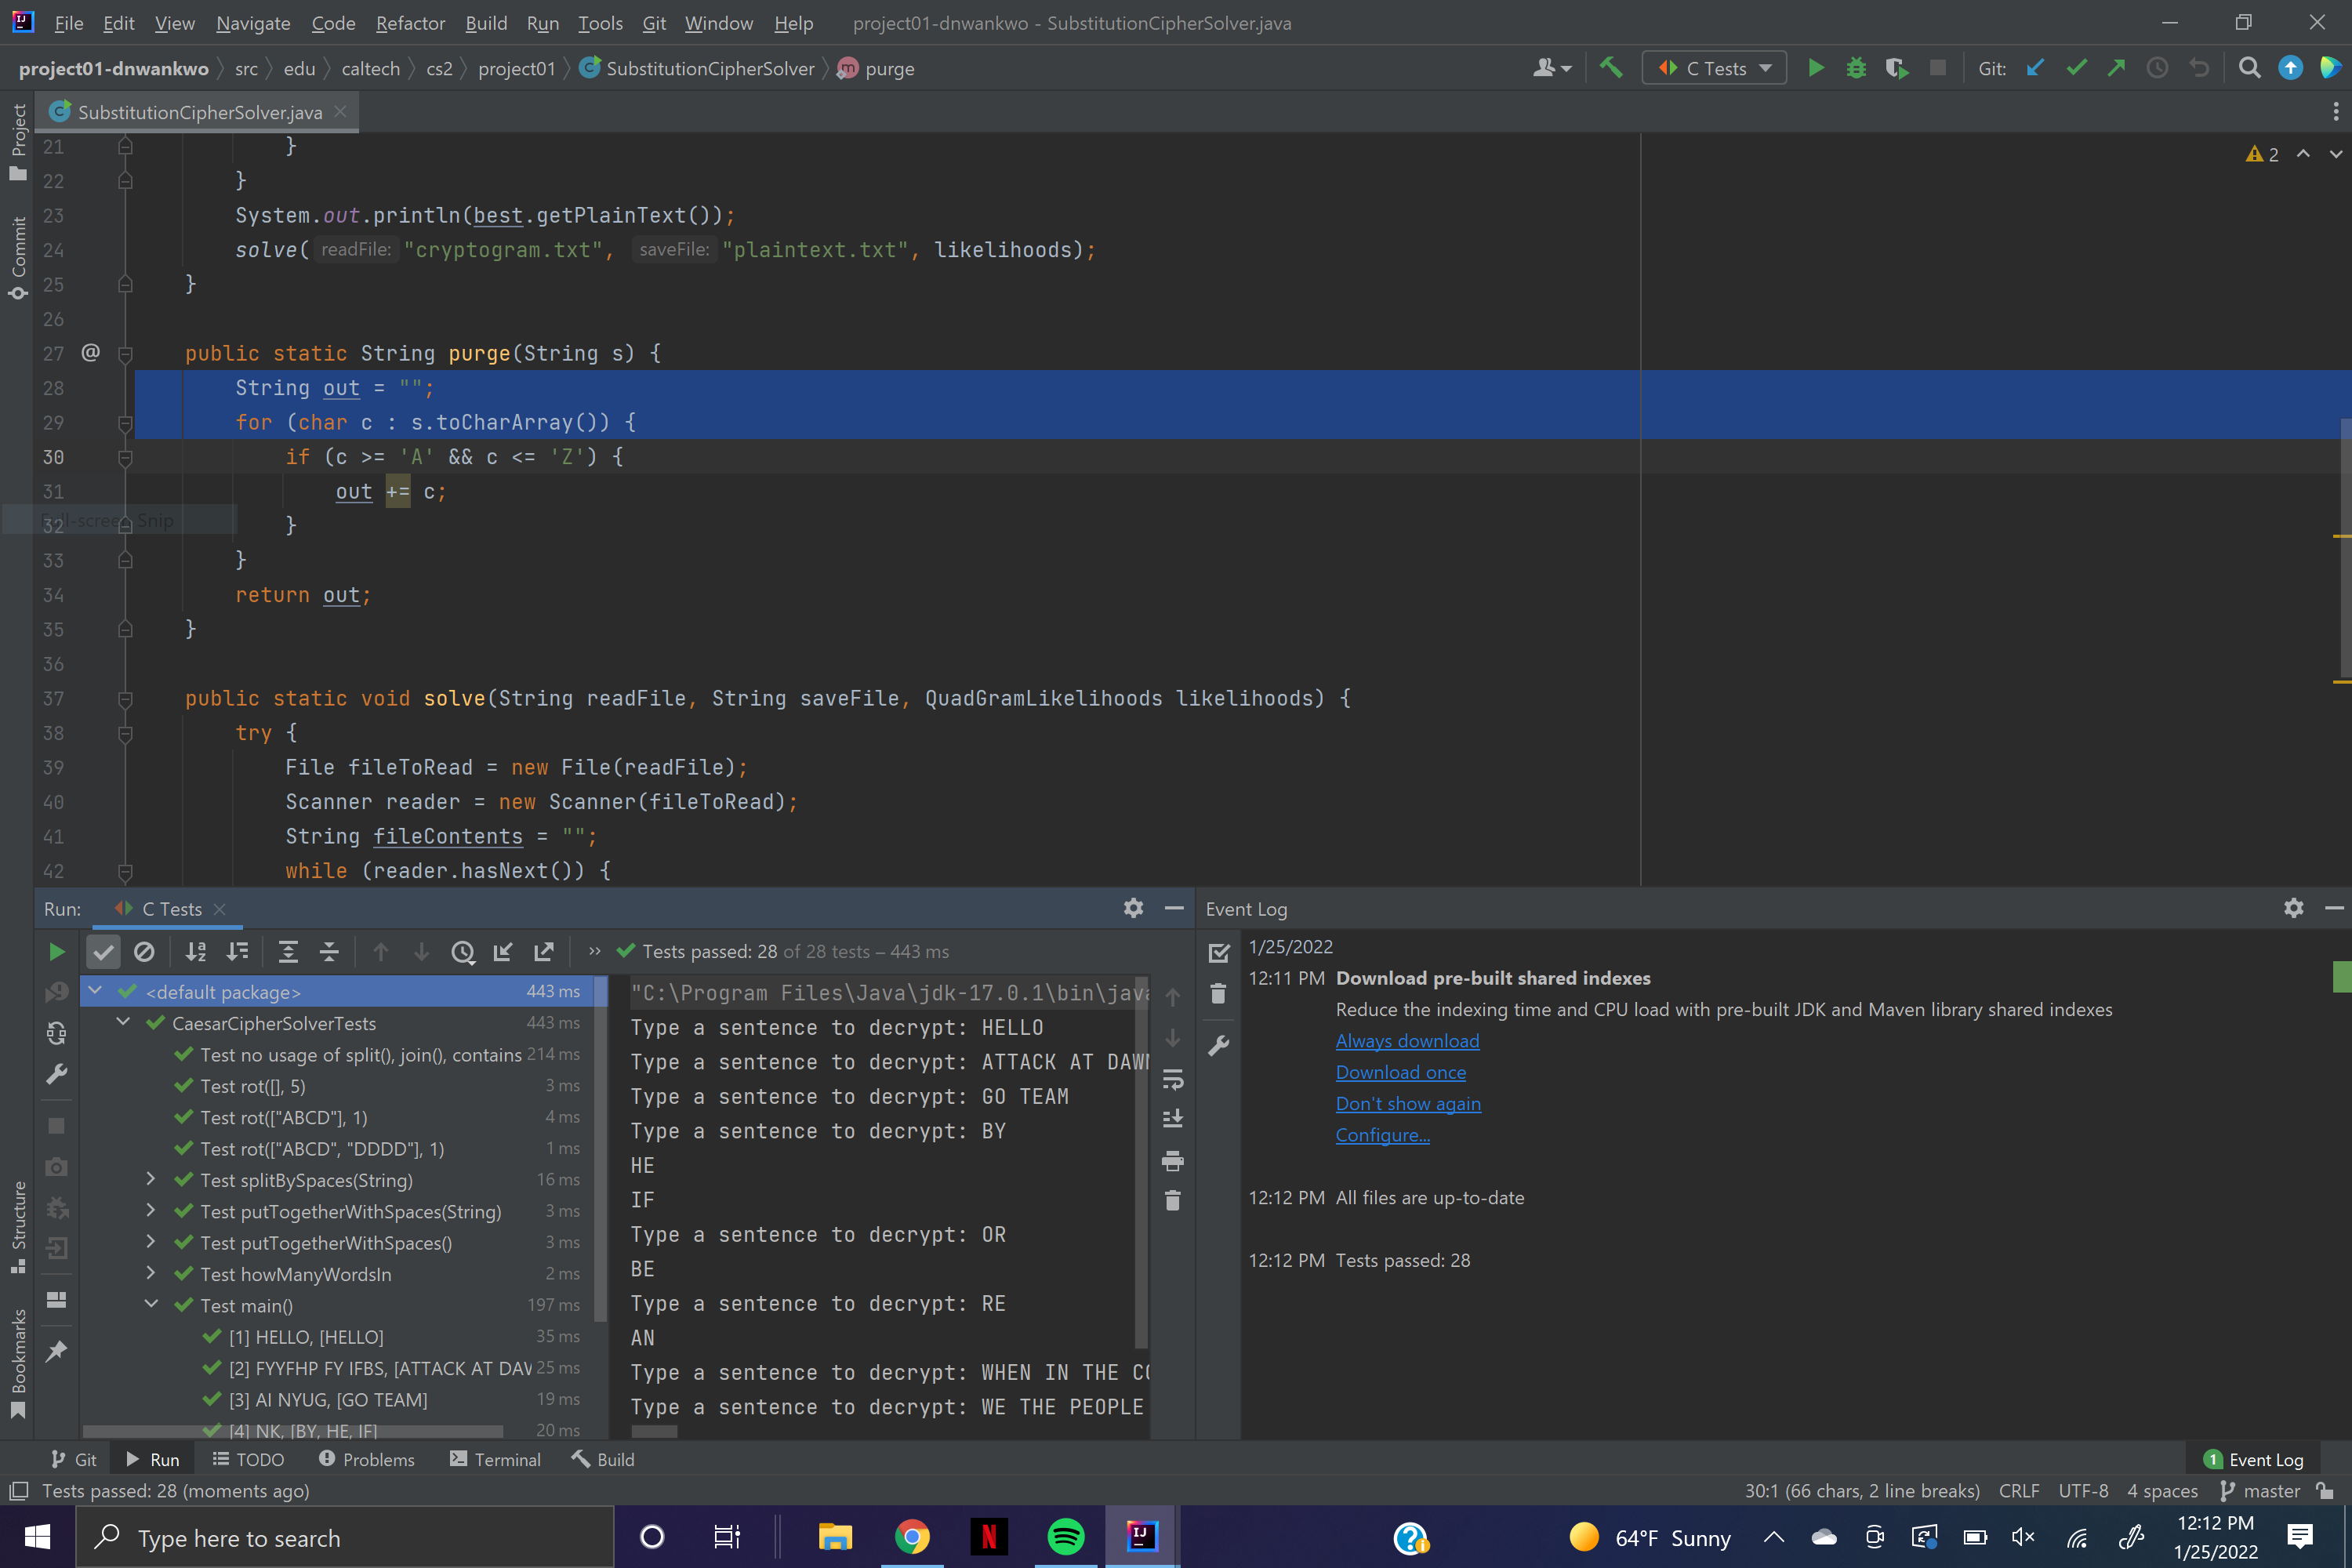This screenshot has width=2352, height=1568.
Task: Expand Test splitBySpaces(String) tree node
Action: [151, 1180]
